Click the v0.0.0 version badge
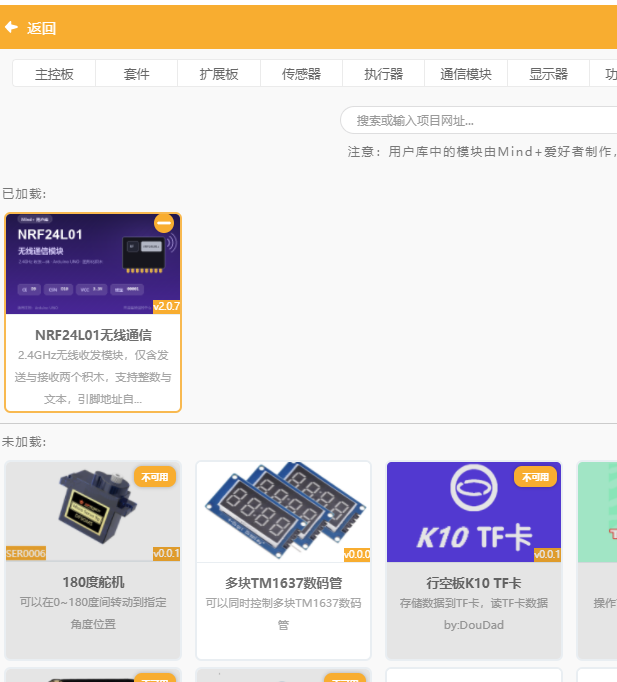Image resolution: width=617 pixels, height=682 pixels. click(x=357, y=554)
